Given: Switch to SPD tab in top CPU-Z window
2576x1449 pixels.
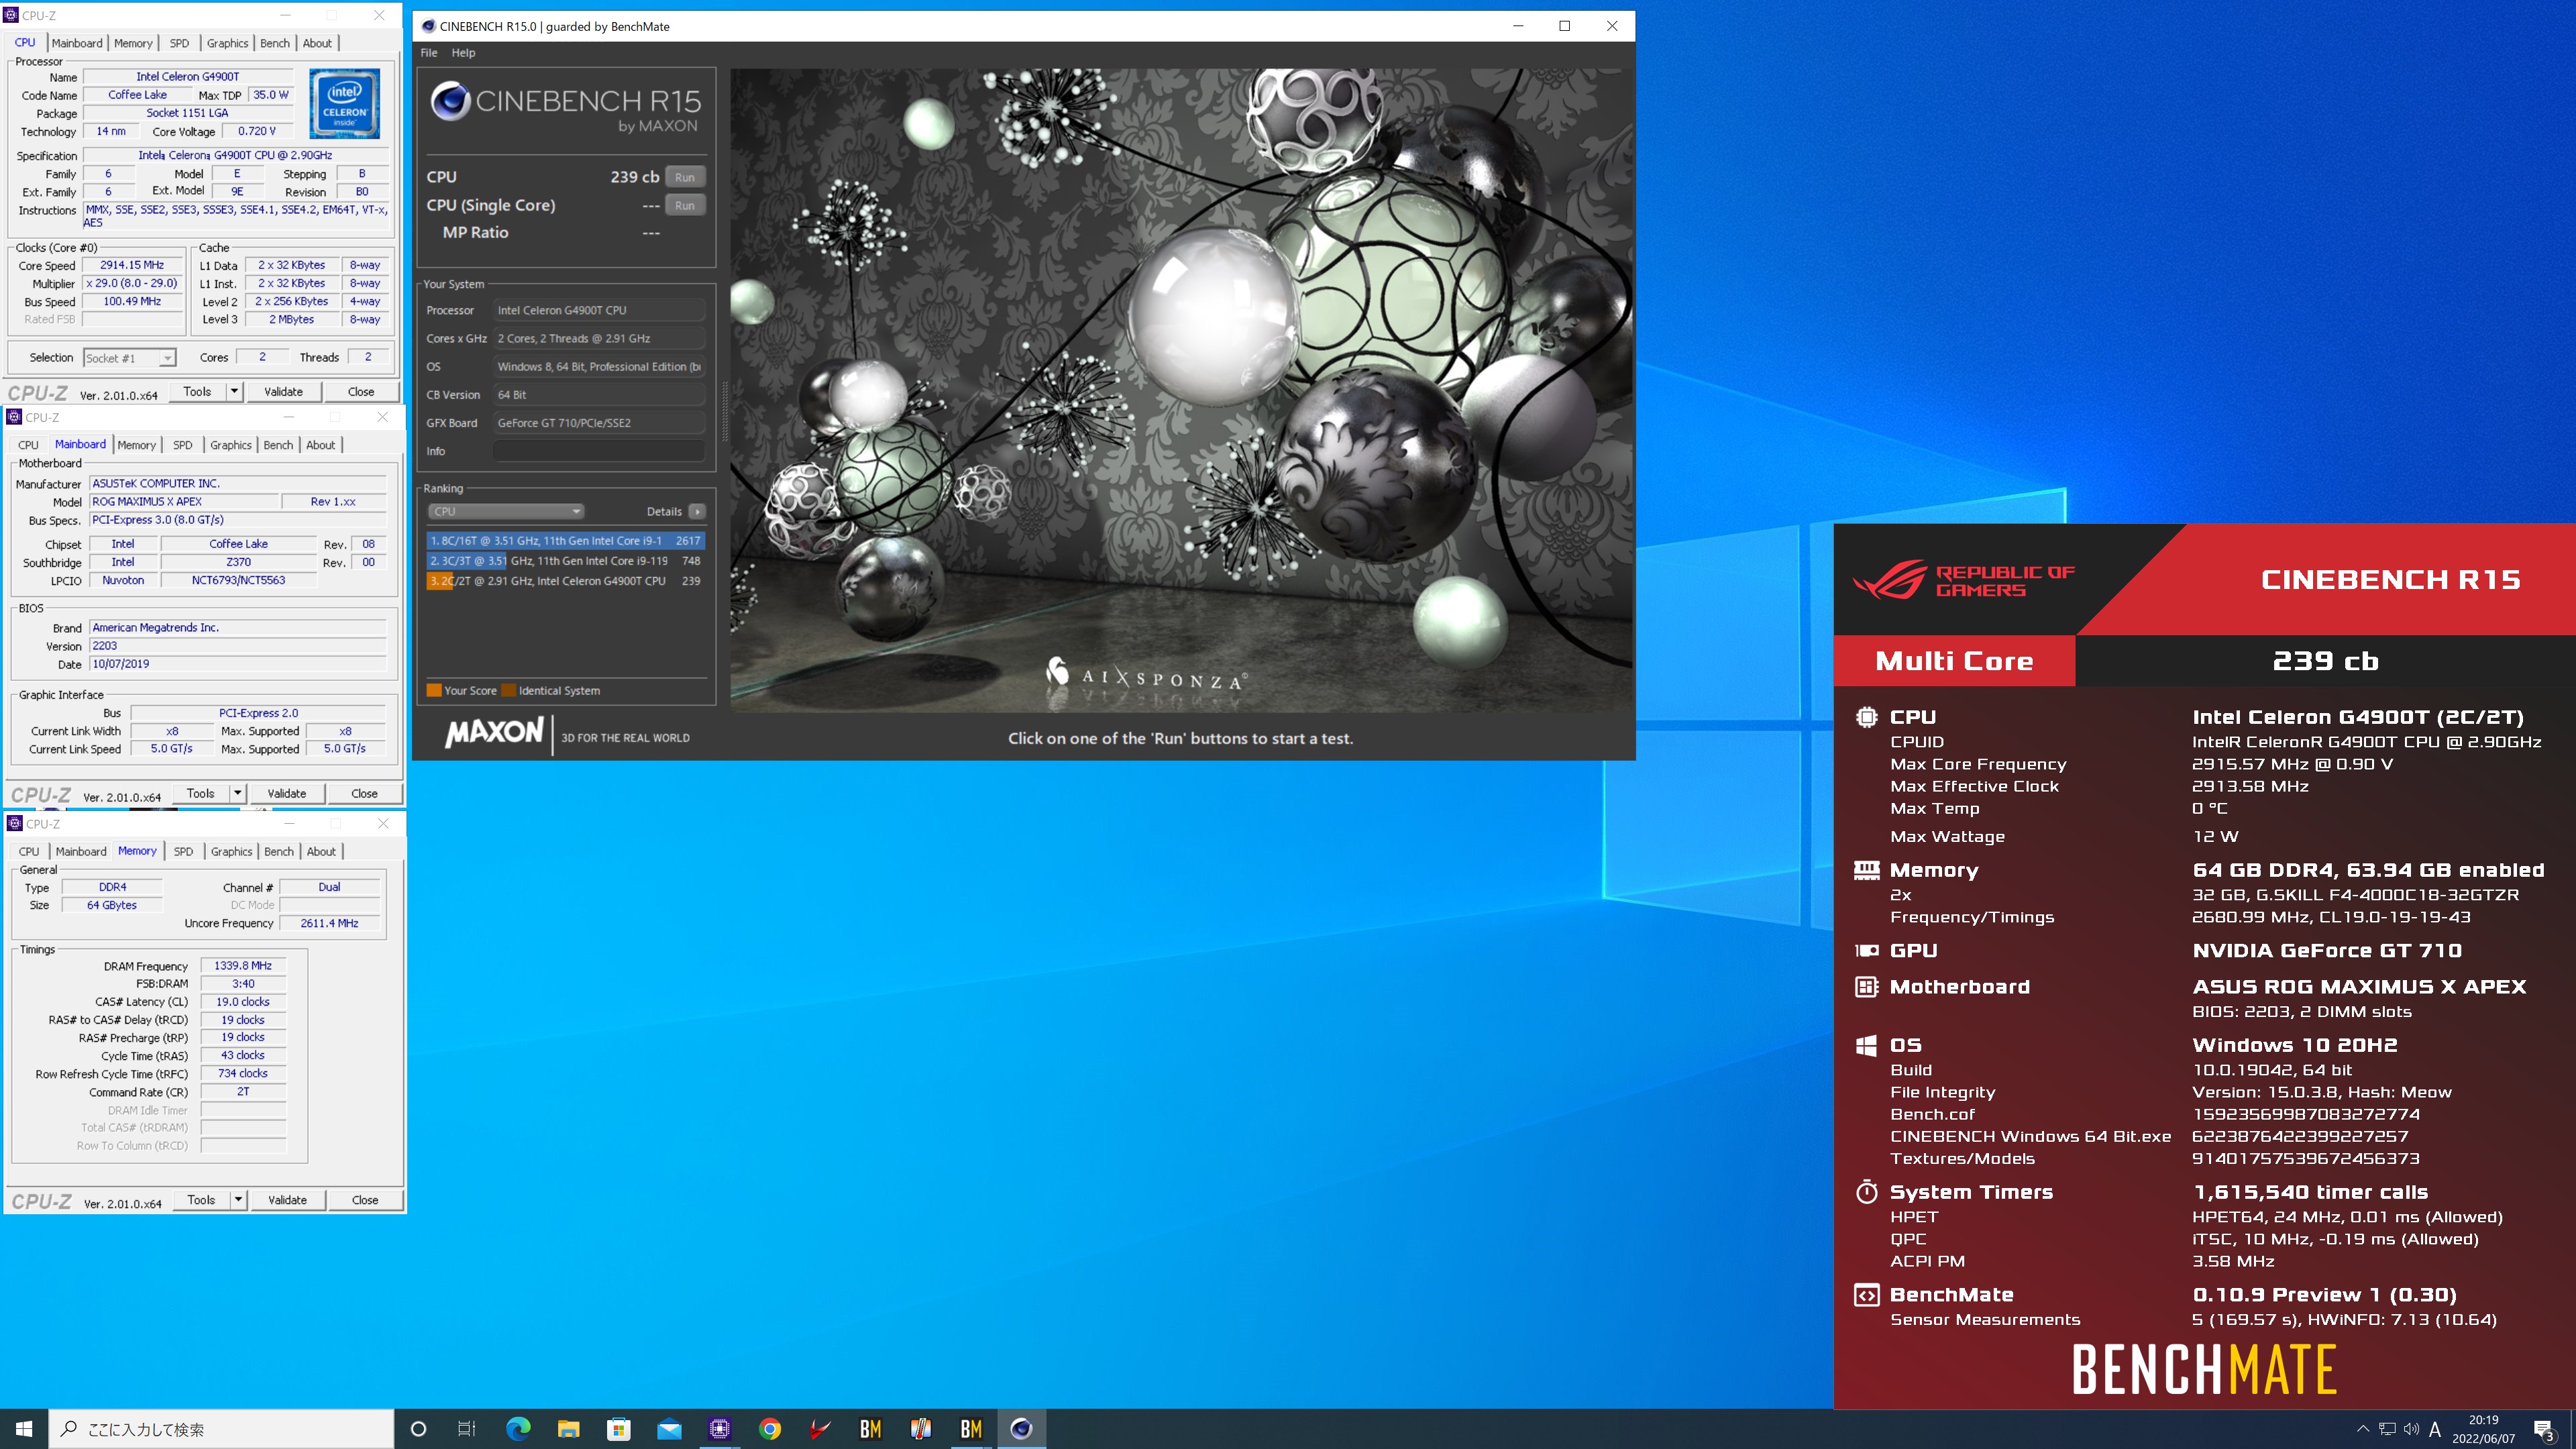Looking at the screenshot, I should coord(179,43).
